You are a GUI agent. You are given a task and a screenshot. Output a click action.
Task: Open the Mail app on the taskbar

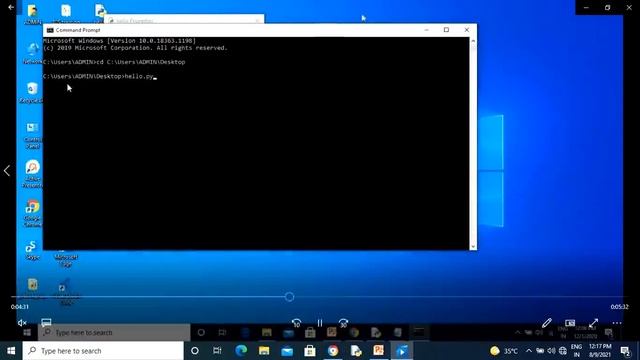[287, 351]
